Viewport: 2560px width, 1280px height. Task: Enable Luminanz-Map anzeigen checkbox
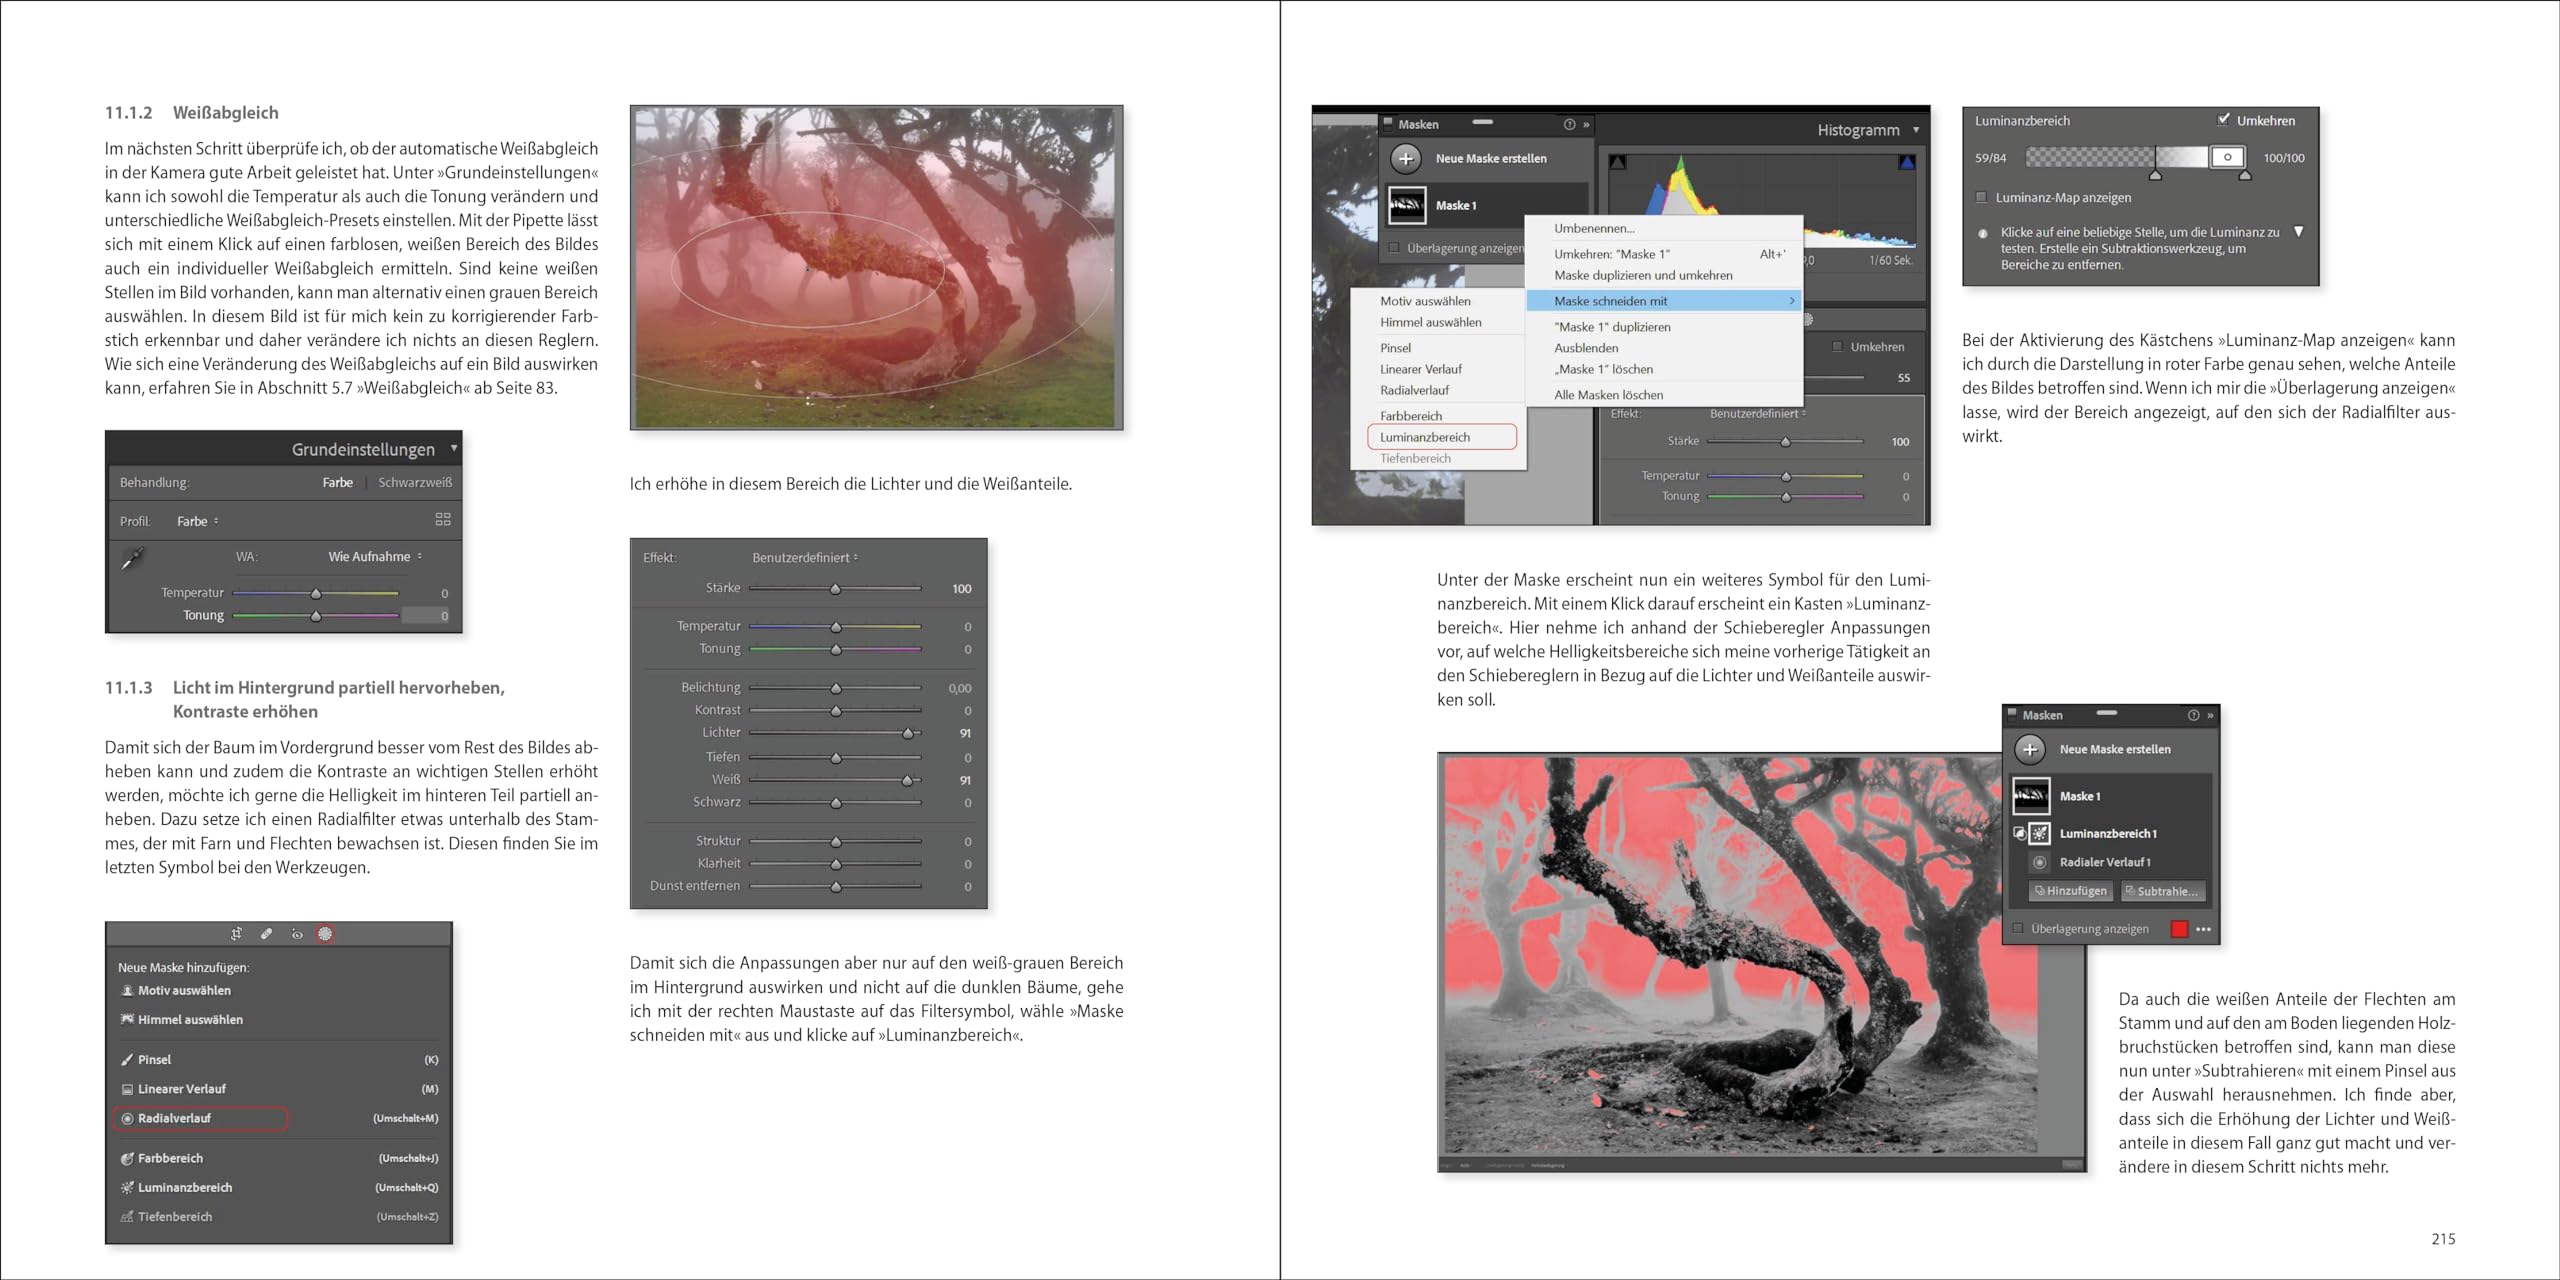(x=1982, y=197)
